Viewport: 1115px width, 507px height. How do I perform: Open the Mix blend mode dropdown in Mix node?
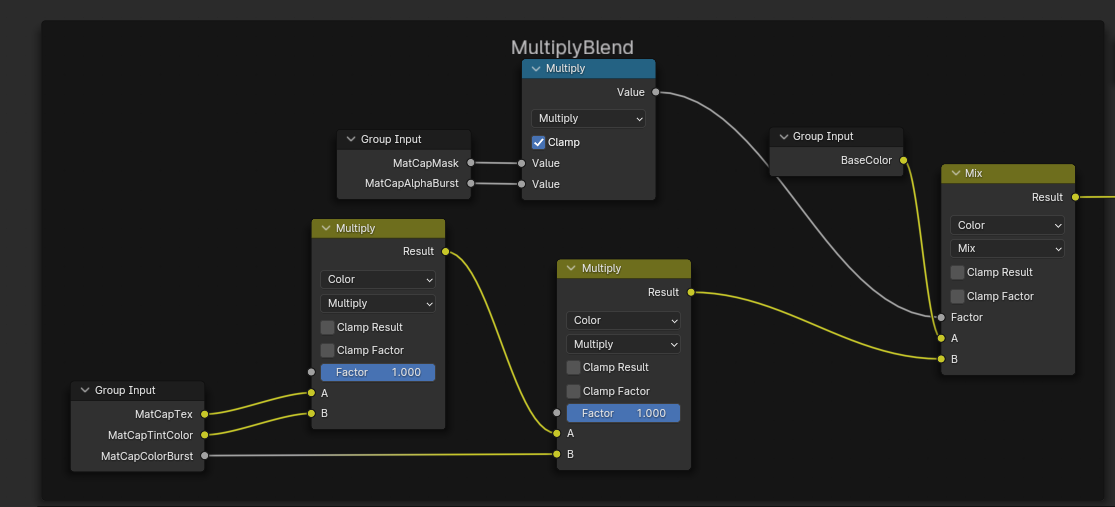1007,248
